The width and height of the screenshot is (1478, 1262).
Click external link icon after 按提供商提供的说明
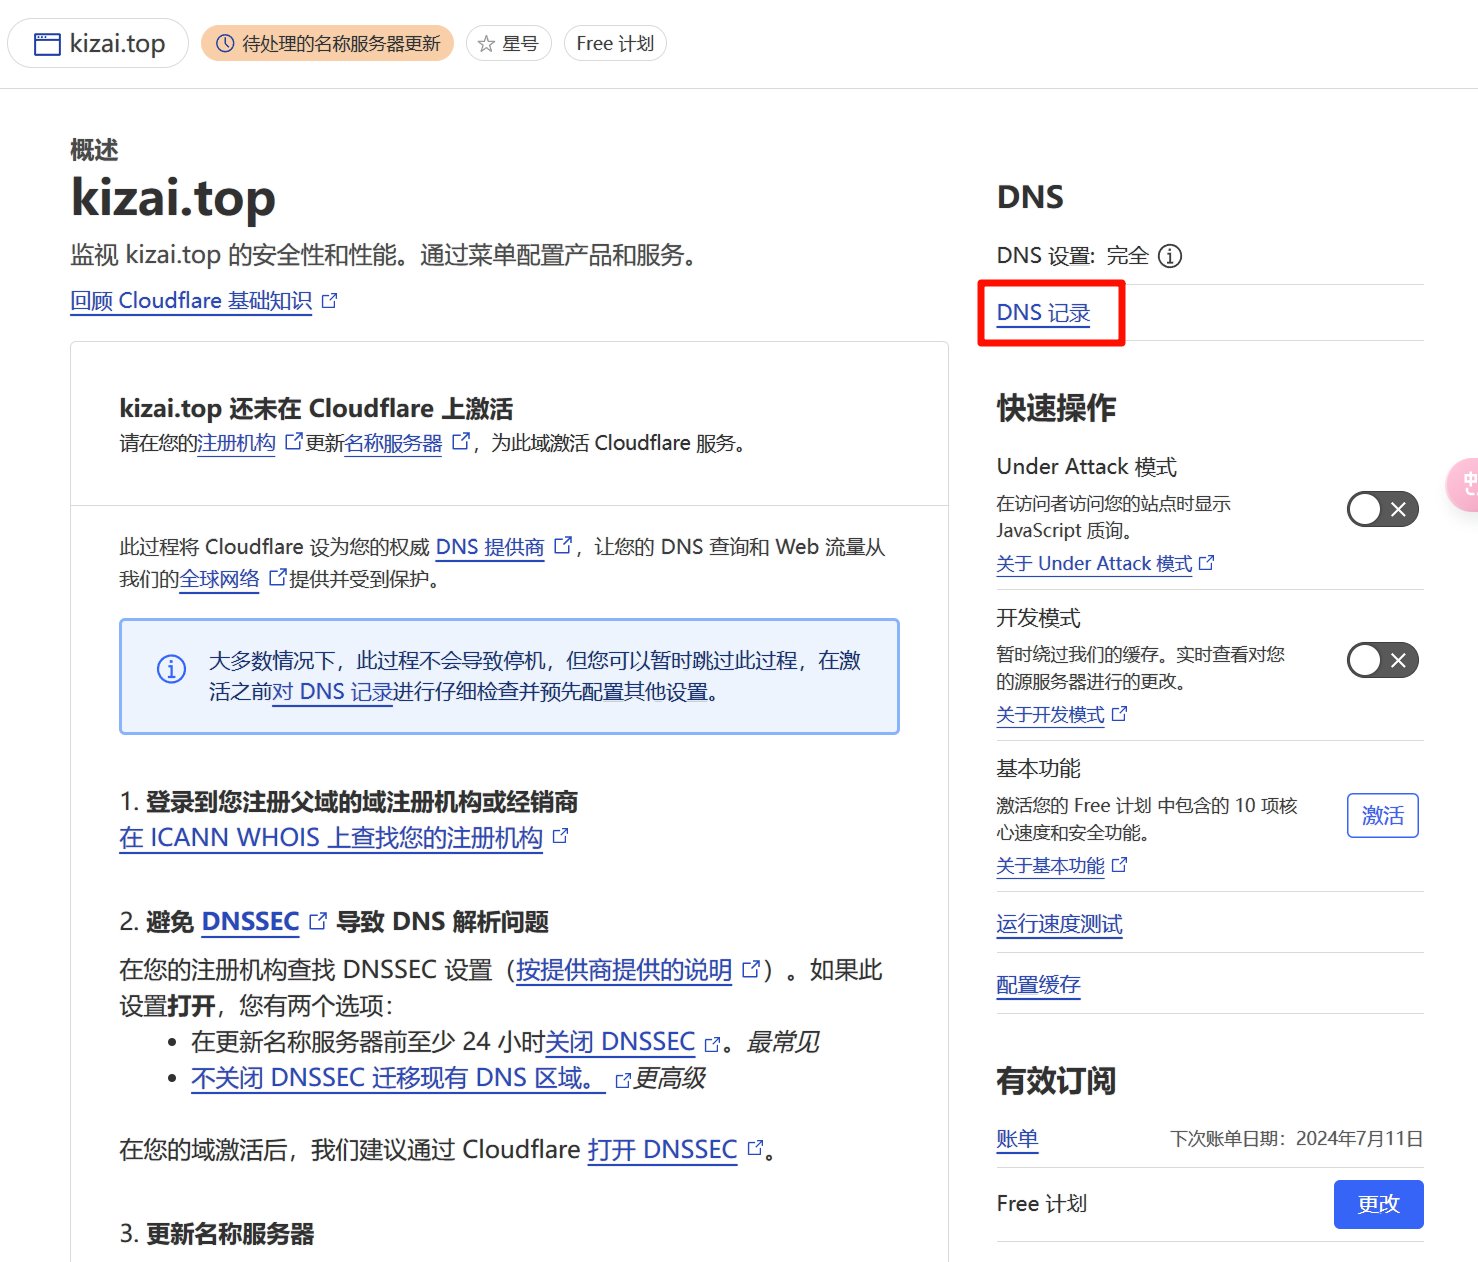751,969
